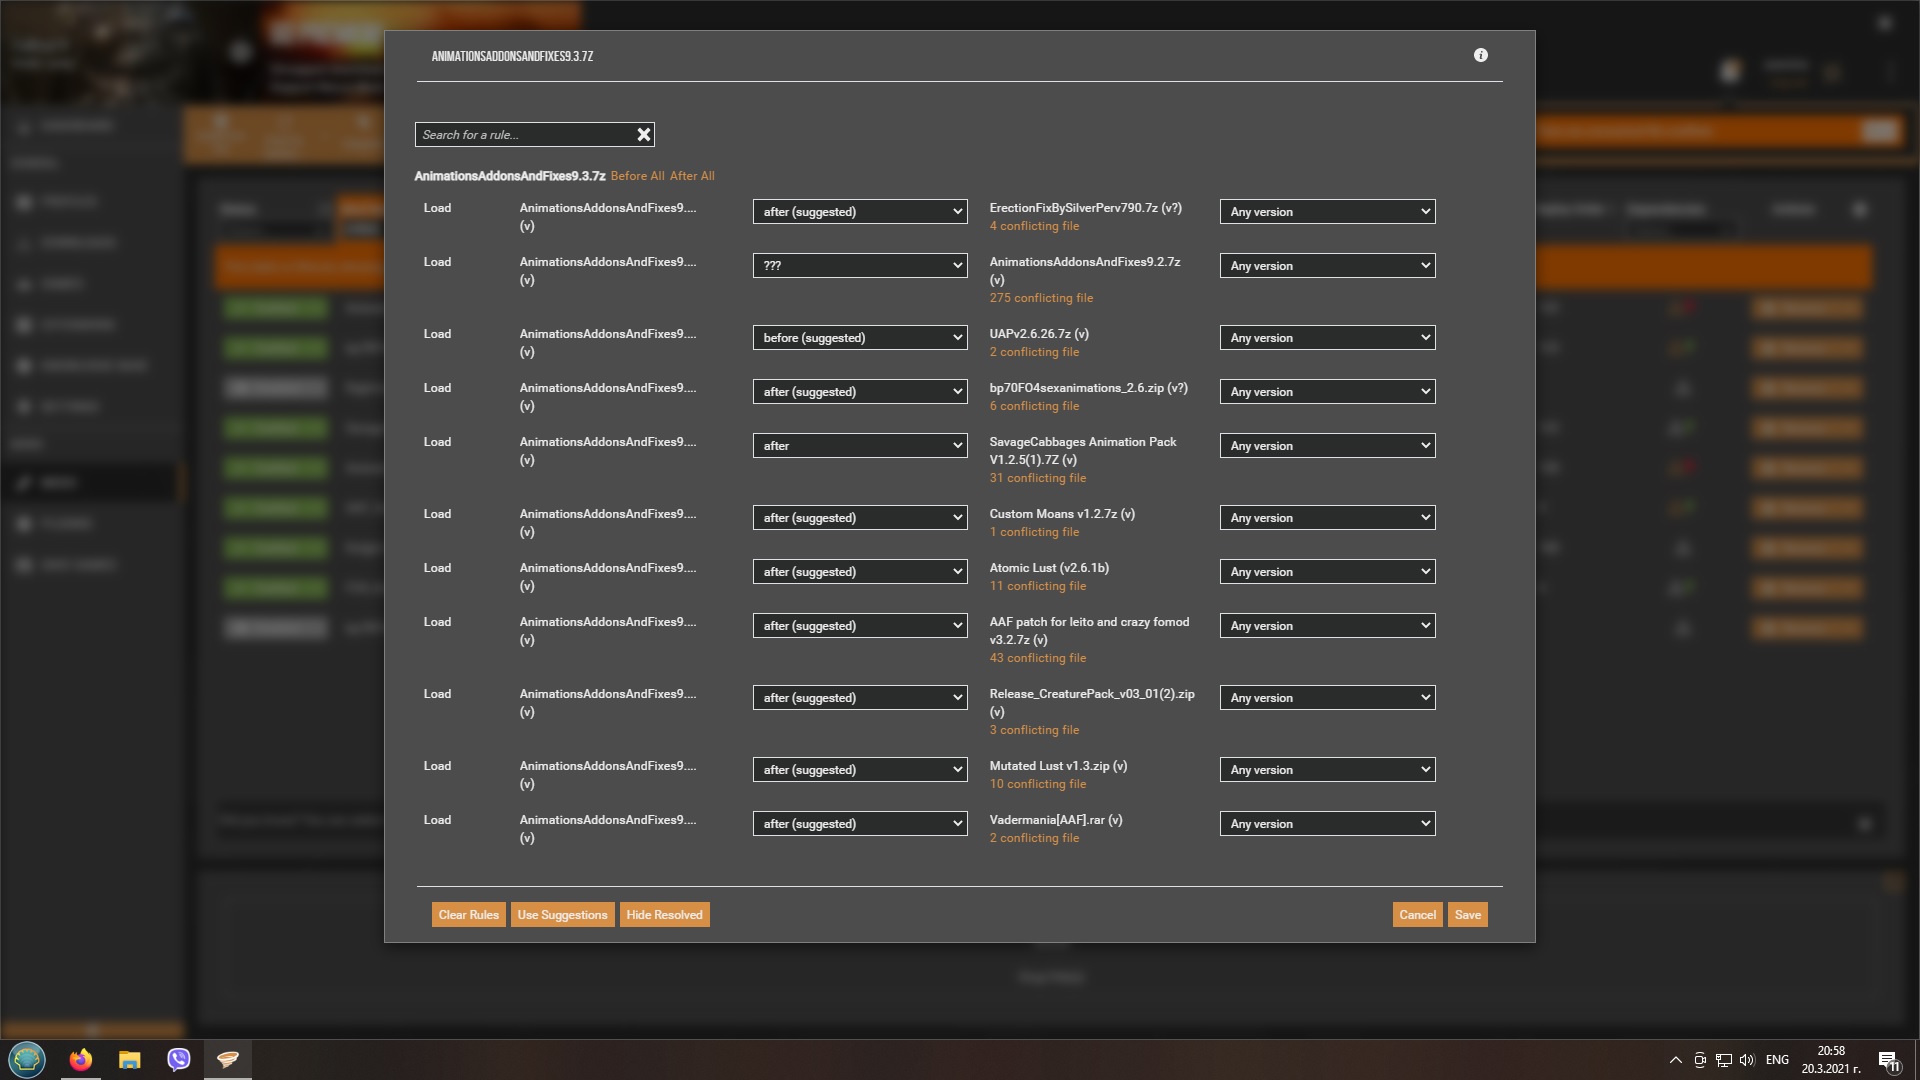Image resolution: width=1920 pixels, height=1080 pixels.
Task: Open rule dropdown for Atomic Lust
Action: click(x=860, y=572)
